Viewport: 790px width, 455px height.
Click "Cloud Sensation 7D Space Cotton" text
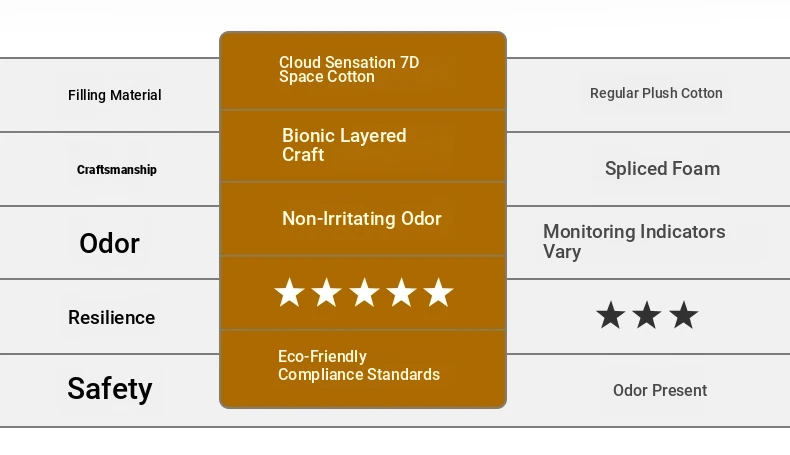[x=349, y=70]
